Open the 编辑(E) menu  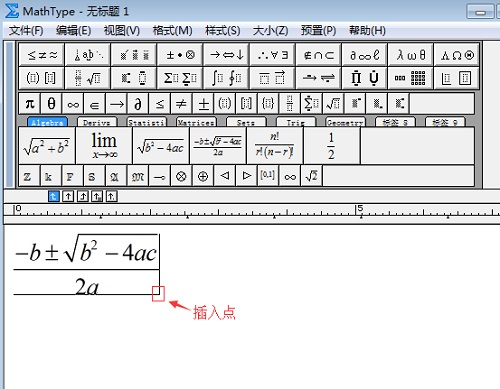pyautogui.click(x=73, y=31)
